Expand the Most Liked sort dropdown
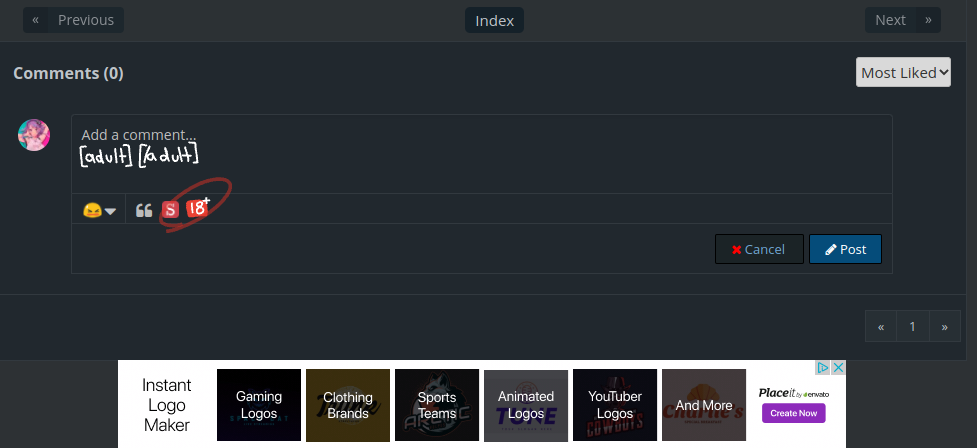This screenshot has height=448, width=977. click(903, 72)
